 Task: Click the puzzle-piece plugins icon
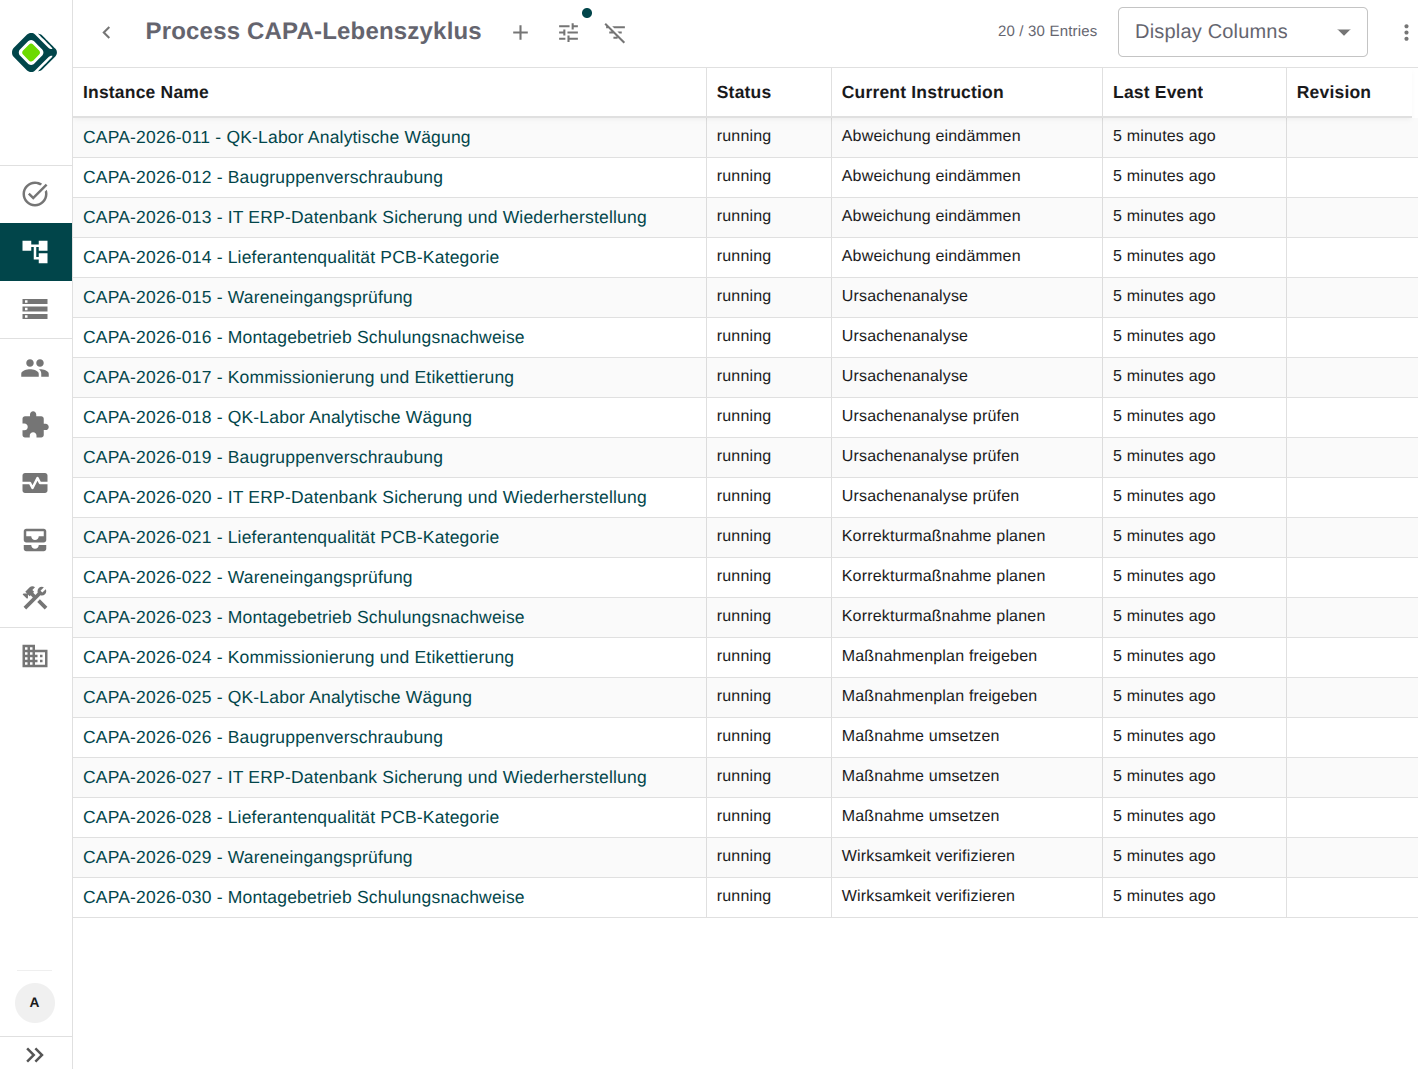point(35,424)
